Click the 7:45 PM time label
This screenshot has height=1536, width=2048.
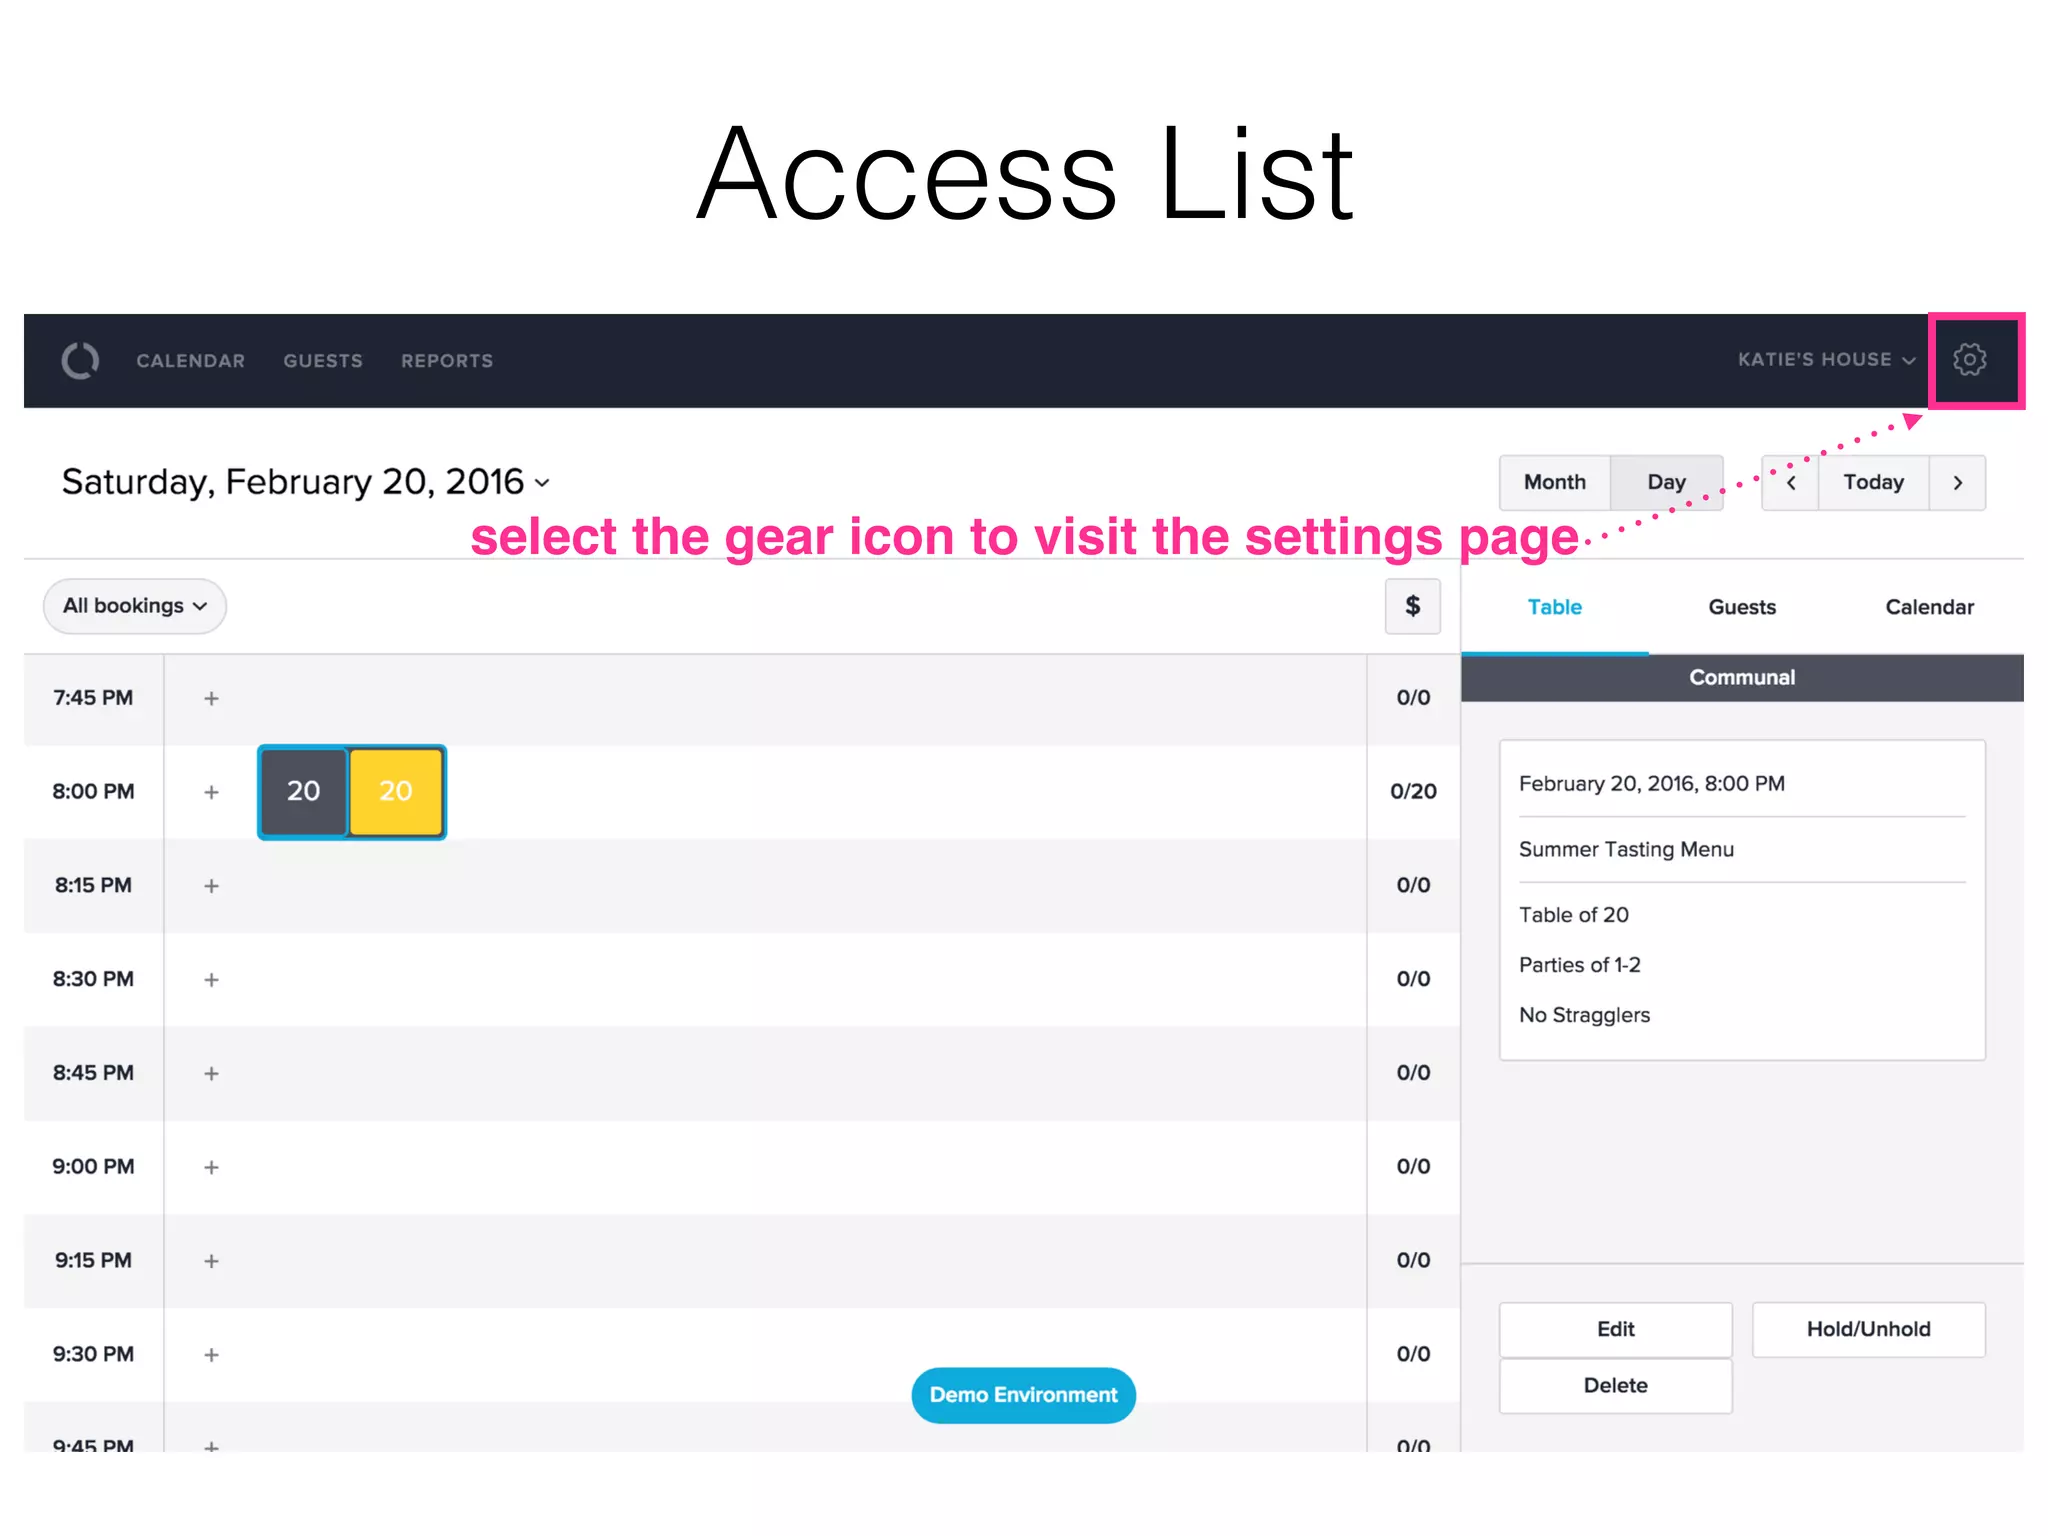point(93,698)
